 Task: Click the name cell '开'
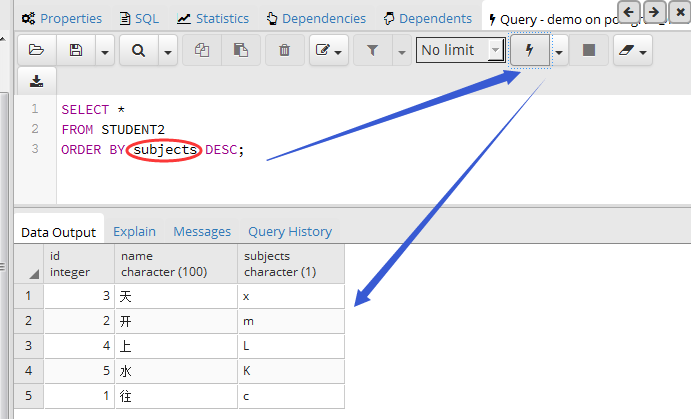pos(176,321)
